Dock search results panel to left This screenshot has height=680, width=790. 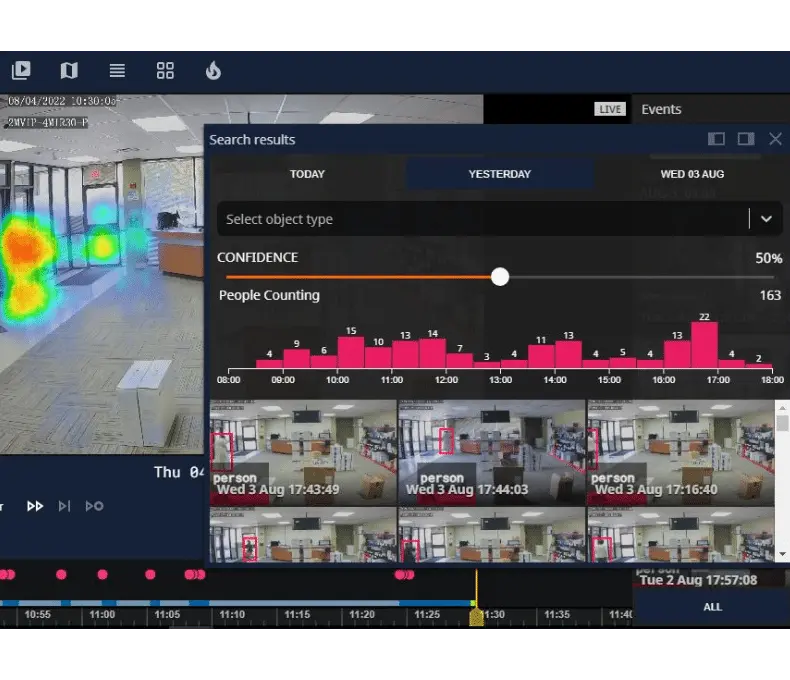716,139
